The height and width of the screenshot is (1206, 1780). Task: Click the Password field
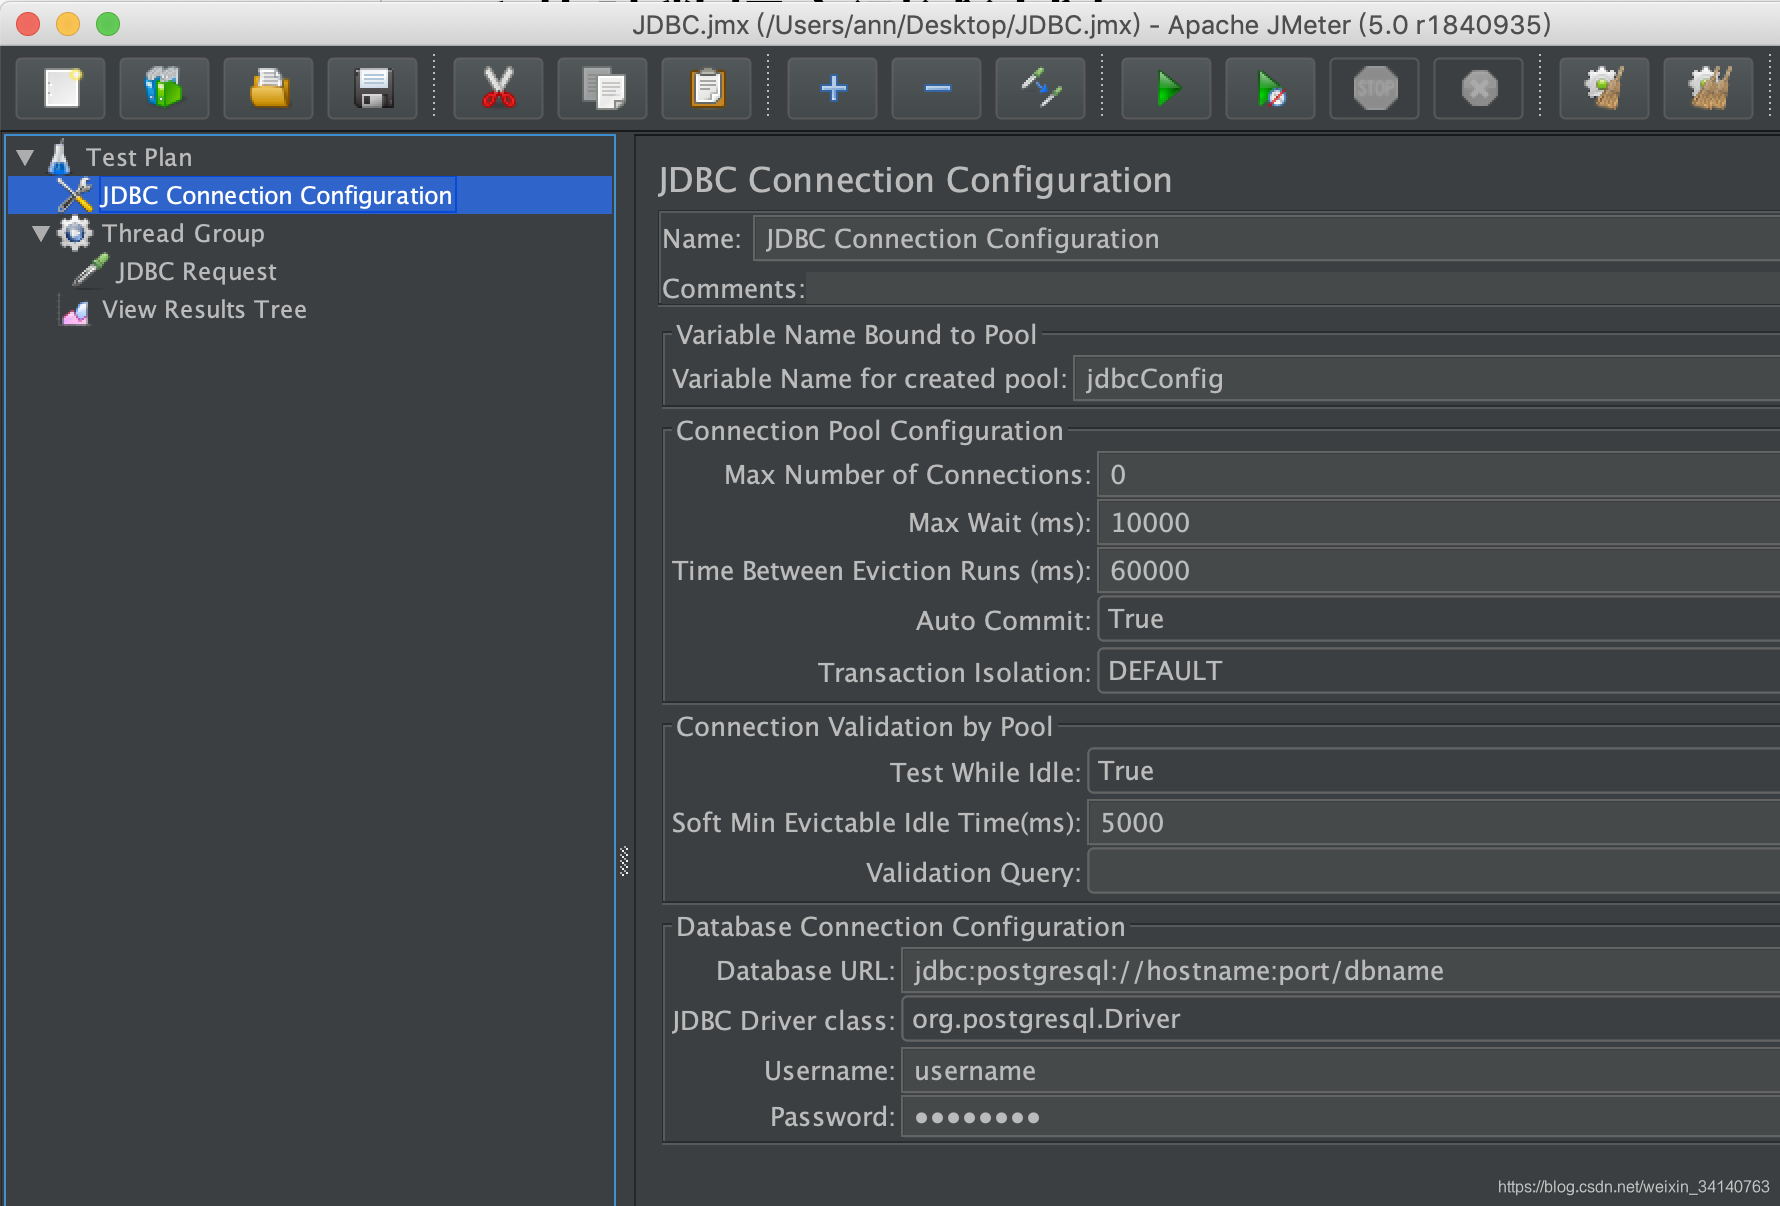(x=1341, y=1117)
